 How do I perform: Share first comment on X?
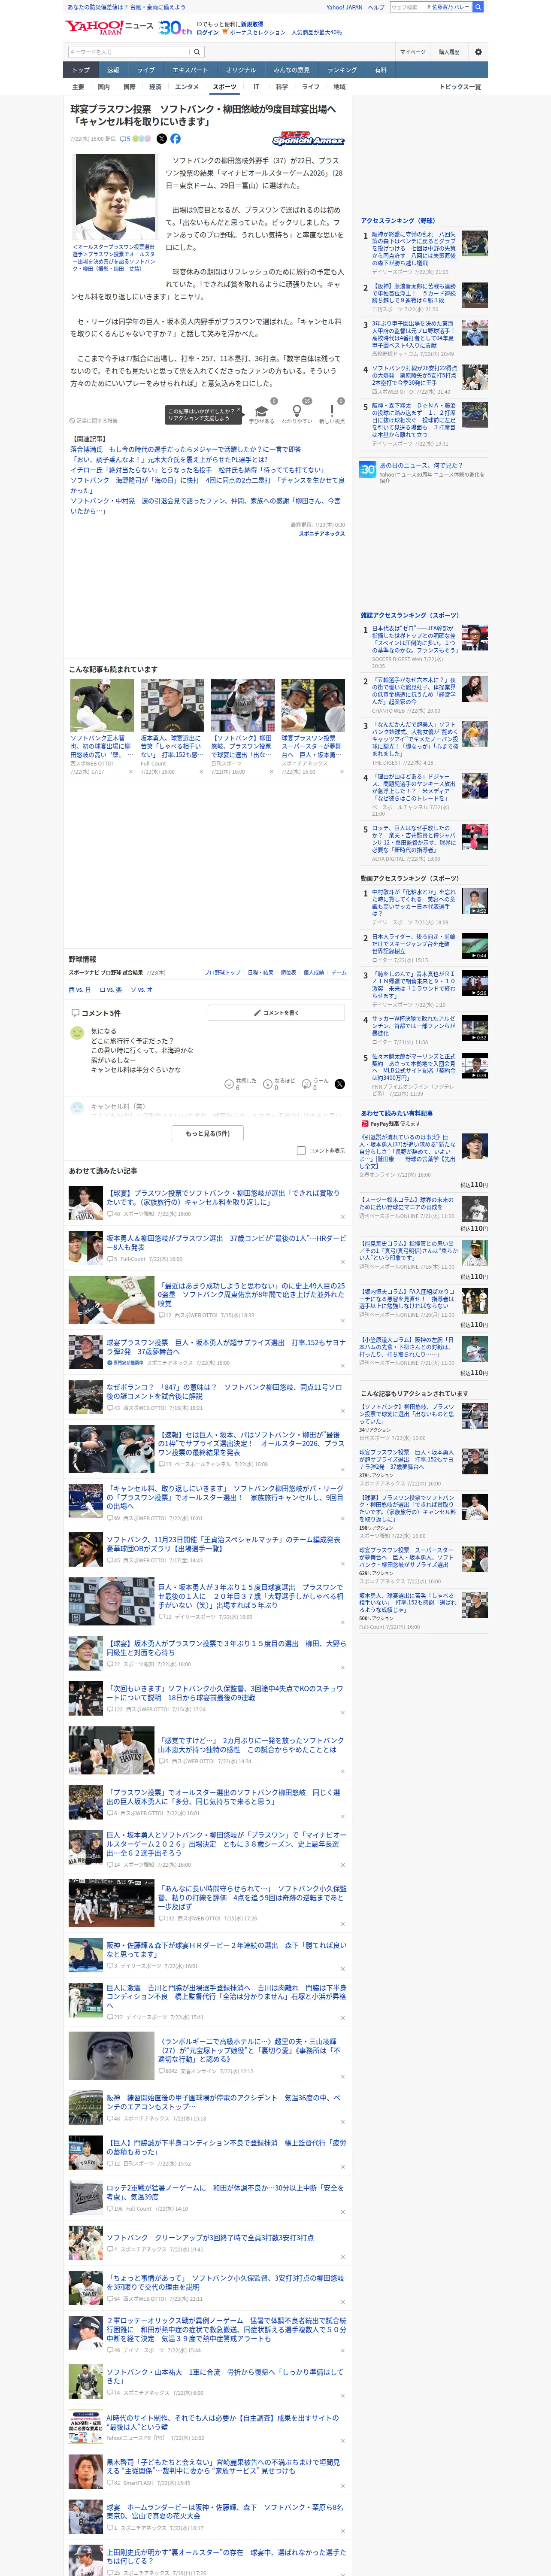(x=339, y=1084)
